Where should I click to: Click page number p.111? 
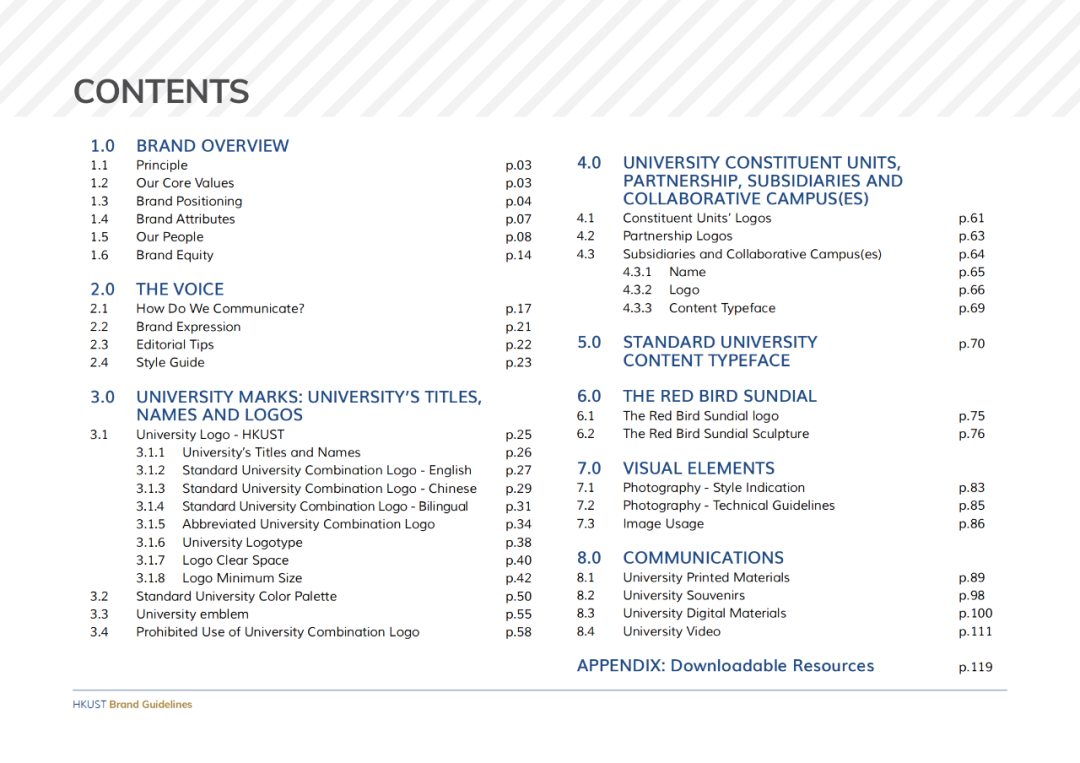coord(975,631)
